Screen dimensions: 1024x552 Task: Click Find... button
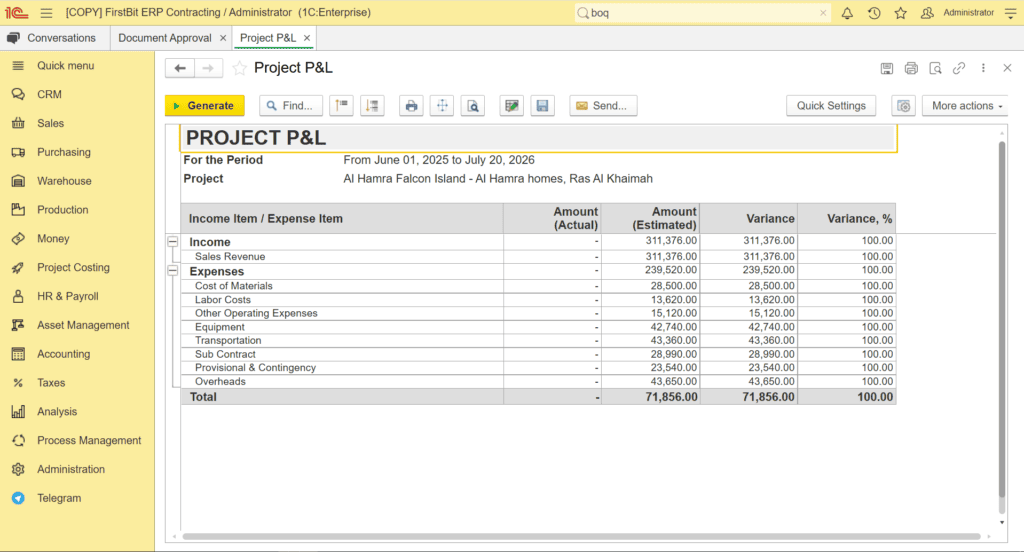pyautogui.click(x=291, y=106)
